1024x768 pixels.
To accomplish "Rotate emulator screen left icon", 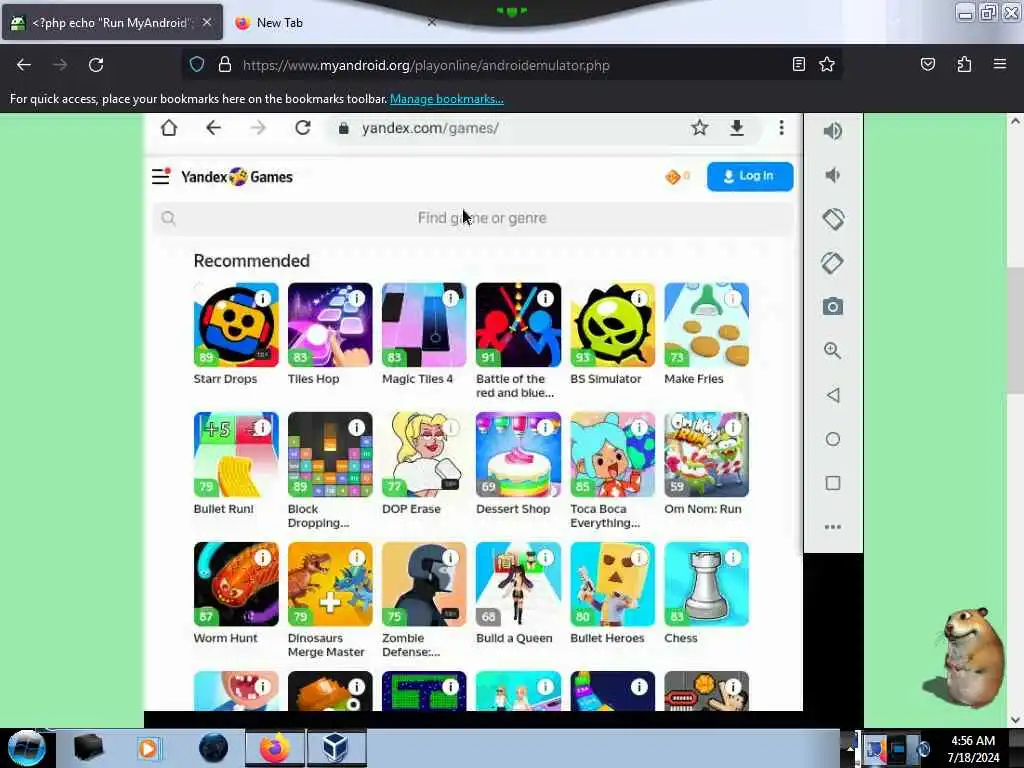I will [833, 219].
